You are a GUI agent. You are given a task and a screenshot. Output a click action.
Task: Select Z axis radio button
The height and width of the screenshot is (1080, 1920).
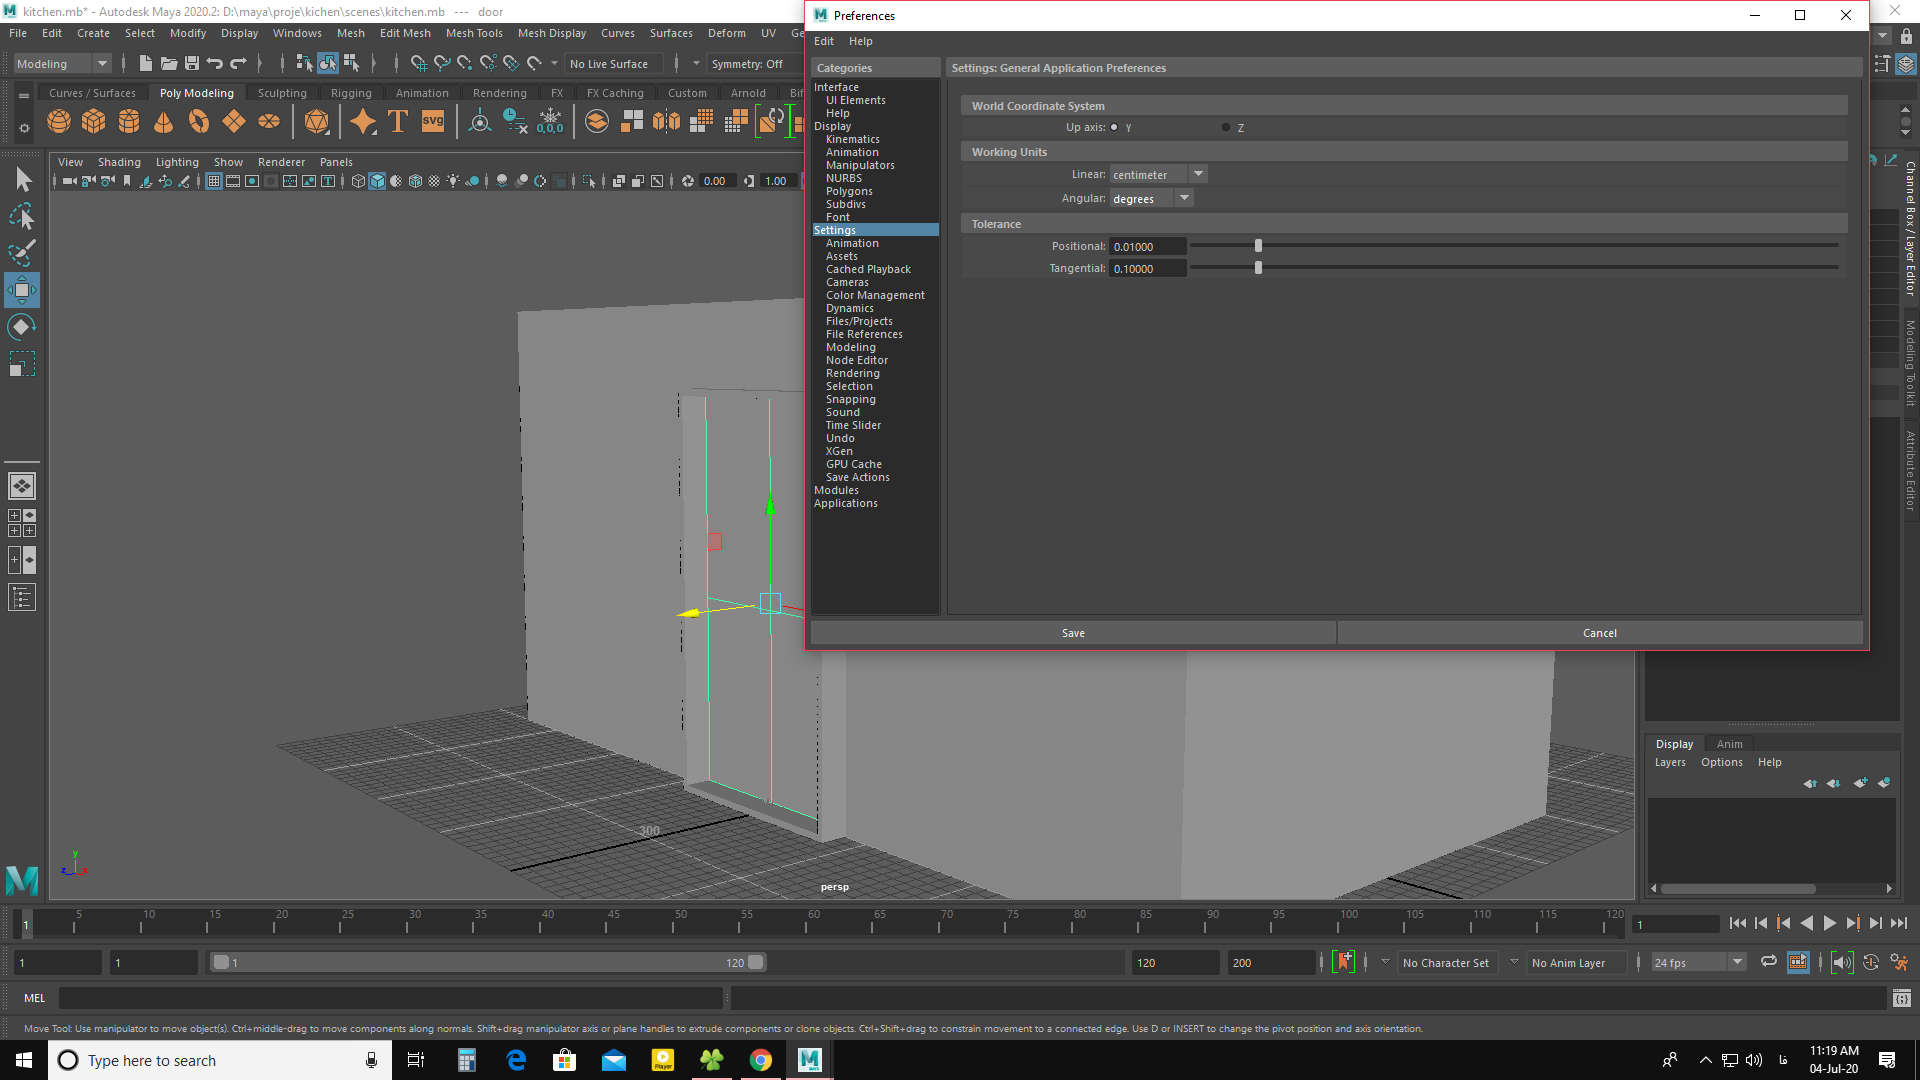(1224, 127)
